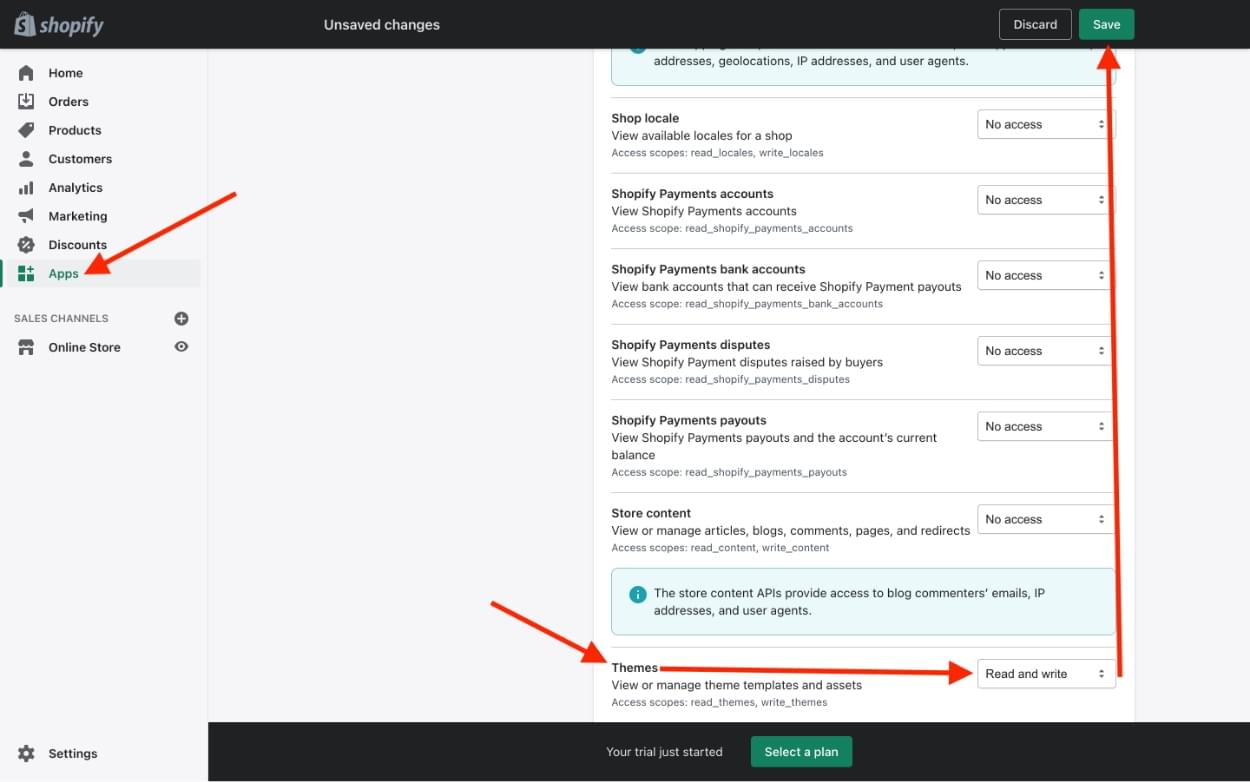Open the Themes access dropdown set to Read and write
Screen dimensions: 1250x782
click(x=1046, y=673)
